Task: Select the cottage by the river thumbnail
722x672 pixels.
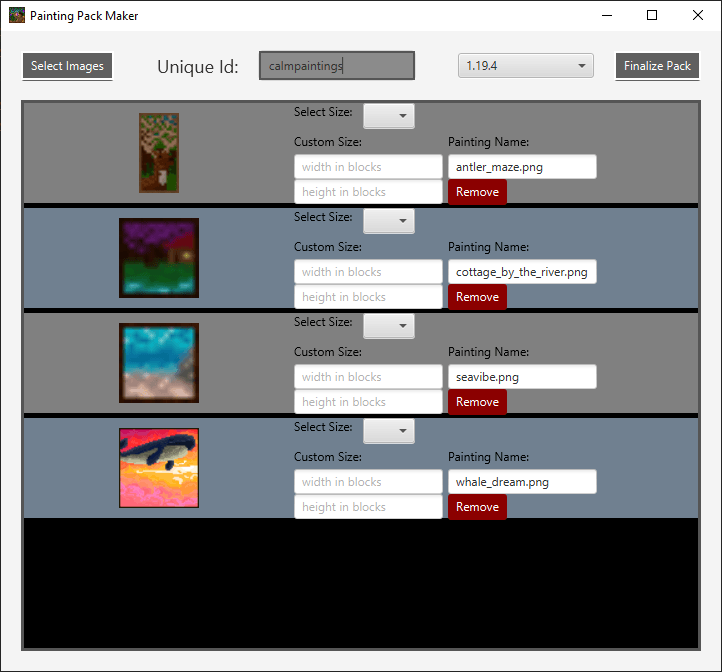Action: click(x=159, y=258)
